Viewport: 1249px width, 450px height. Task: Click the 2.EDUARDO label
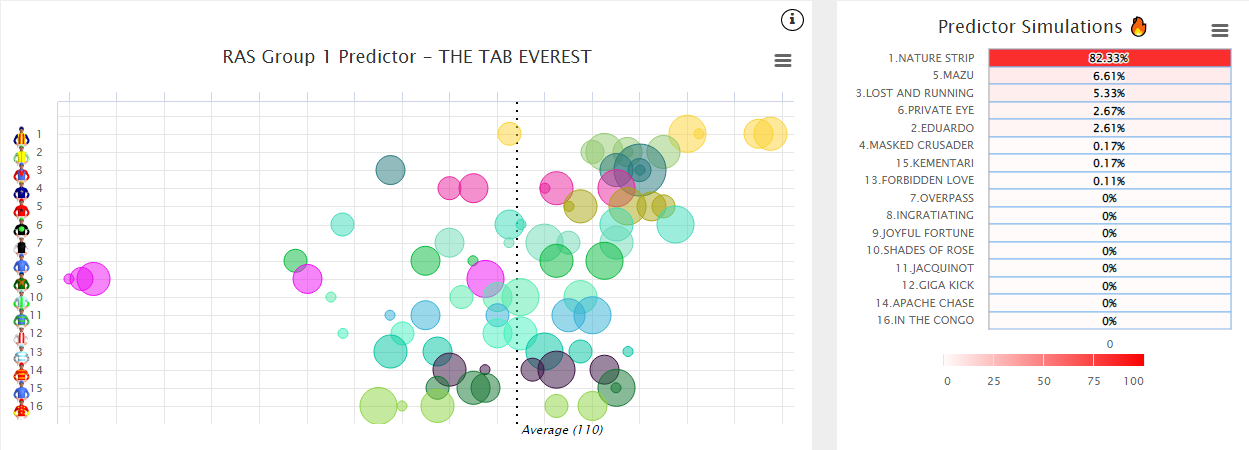943,128
